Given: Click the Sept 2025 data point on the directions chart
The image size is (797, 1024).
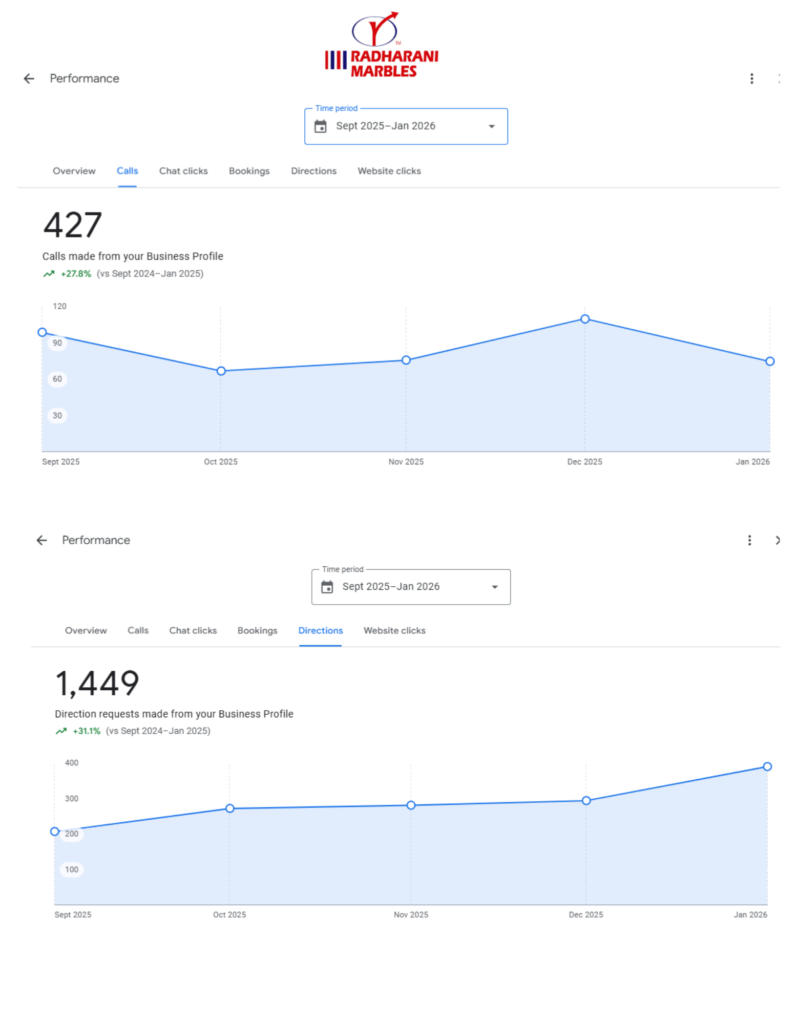Looking at the screenshot, I should click(x=55, y=831).
